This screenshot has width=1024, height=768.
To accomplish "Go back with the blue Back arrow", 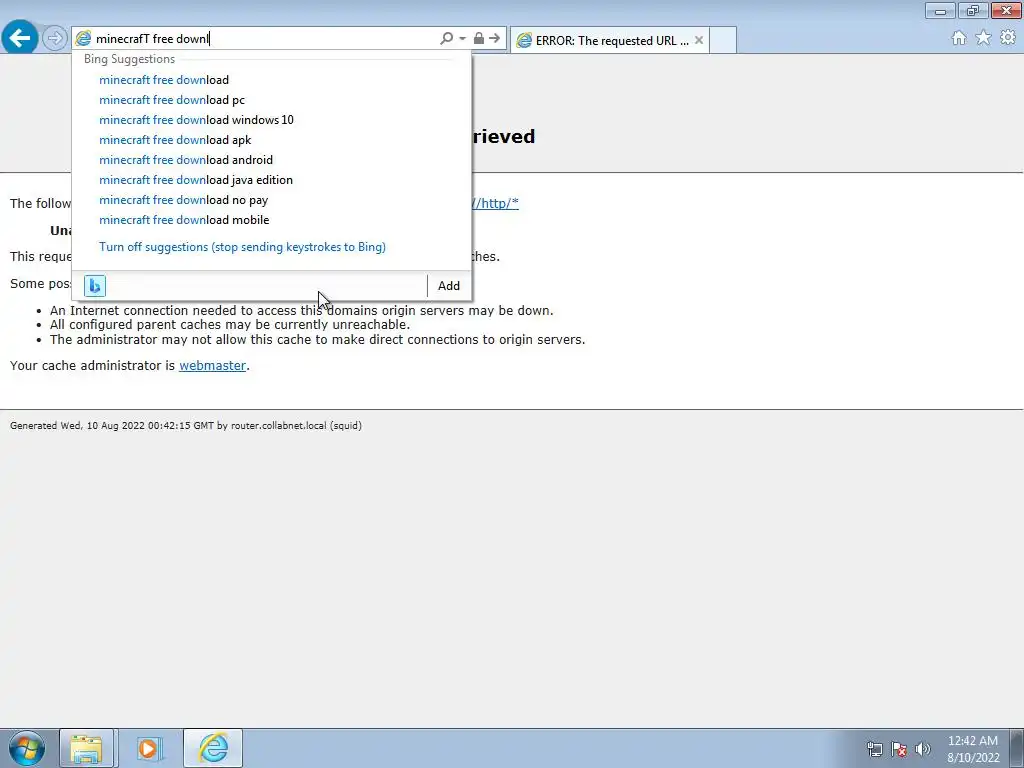I will tap(20, 38).
